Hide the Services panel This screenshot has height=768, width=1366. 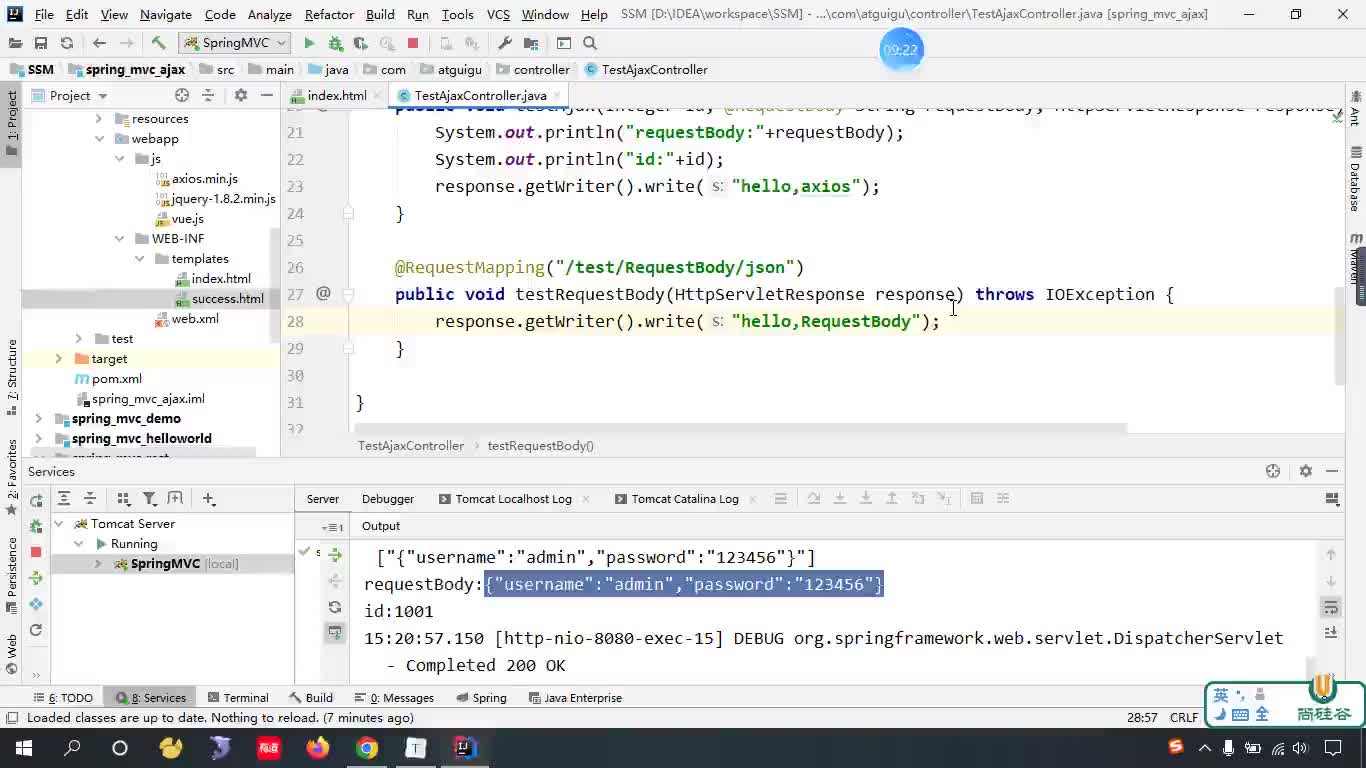pyautogui.click(x=1332, y=471)
